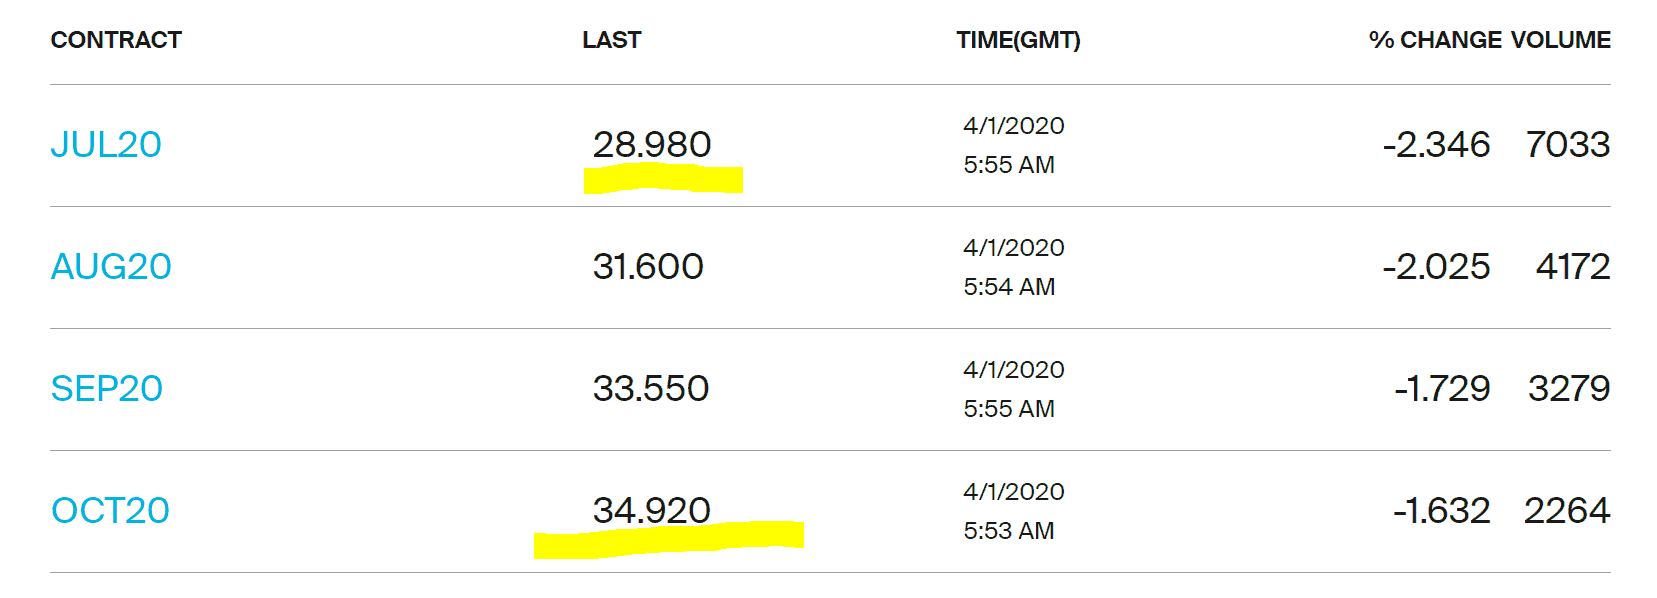
Task: Open the AUG20 contract link
Action: click(111, 267)
